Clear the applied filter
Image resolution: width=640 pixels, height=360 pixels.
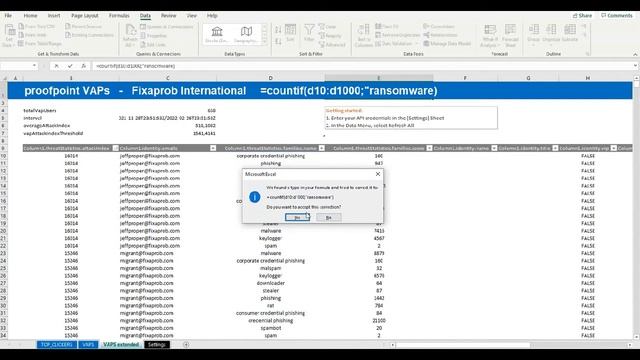327,27
